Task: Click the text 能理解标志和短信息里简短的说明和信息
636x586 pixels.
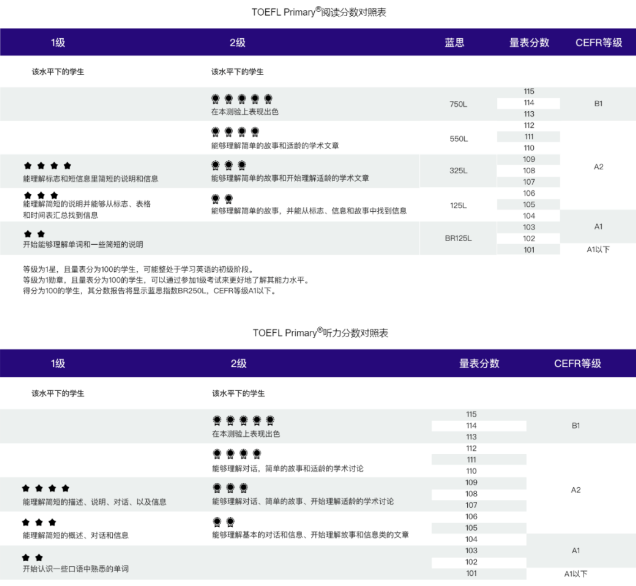Action: 90,179
